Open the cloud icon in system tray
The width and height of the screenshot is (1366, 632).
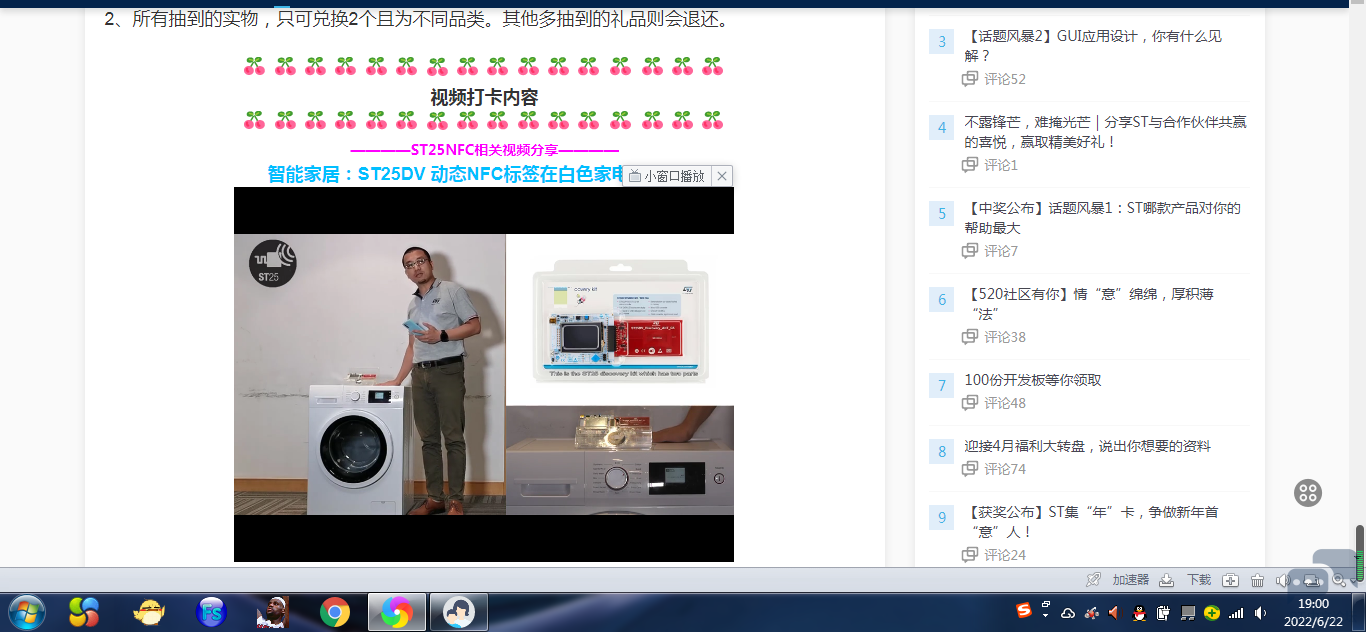click(x=1068, y=613)
